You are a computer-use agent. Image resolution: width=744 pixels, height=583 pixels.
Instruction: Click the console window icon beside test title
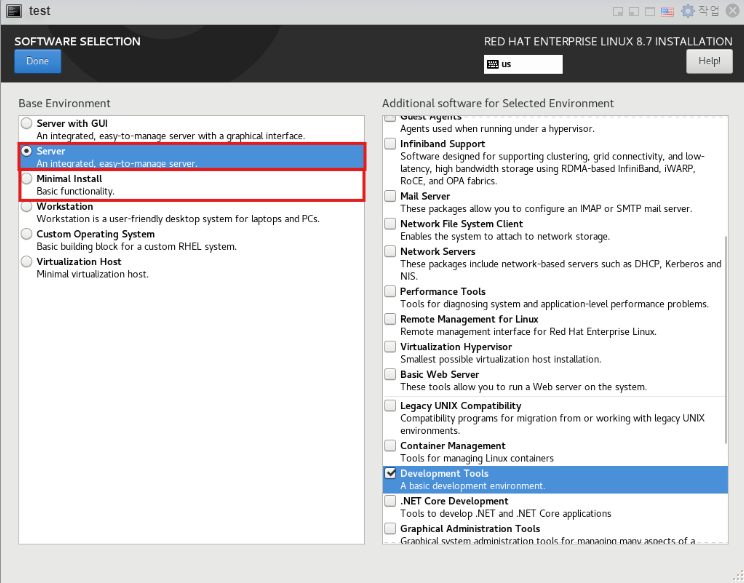click(x=14, y=10)
